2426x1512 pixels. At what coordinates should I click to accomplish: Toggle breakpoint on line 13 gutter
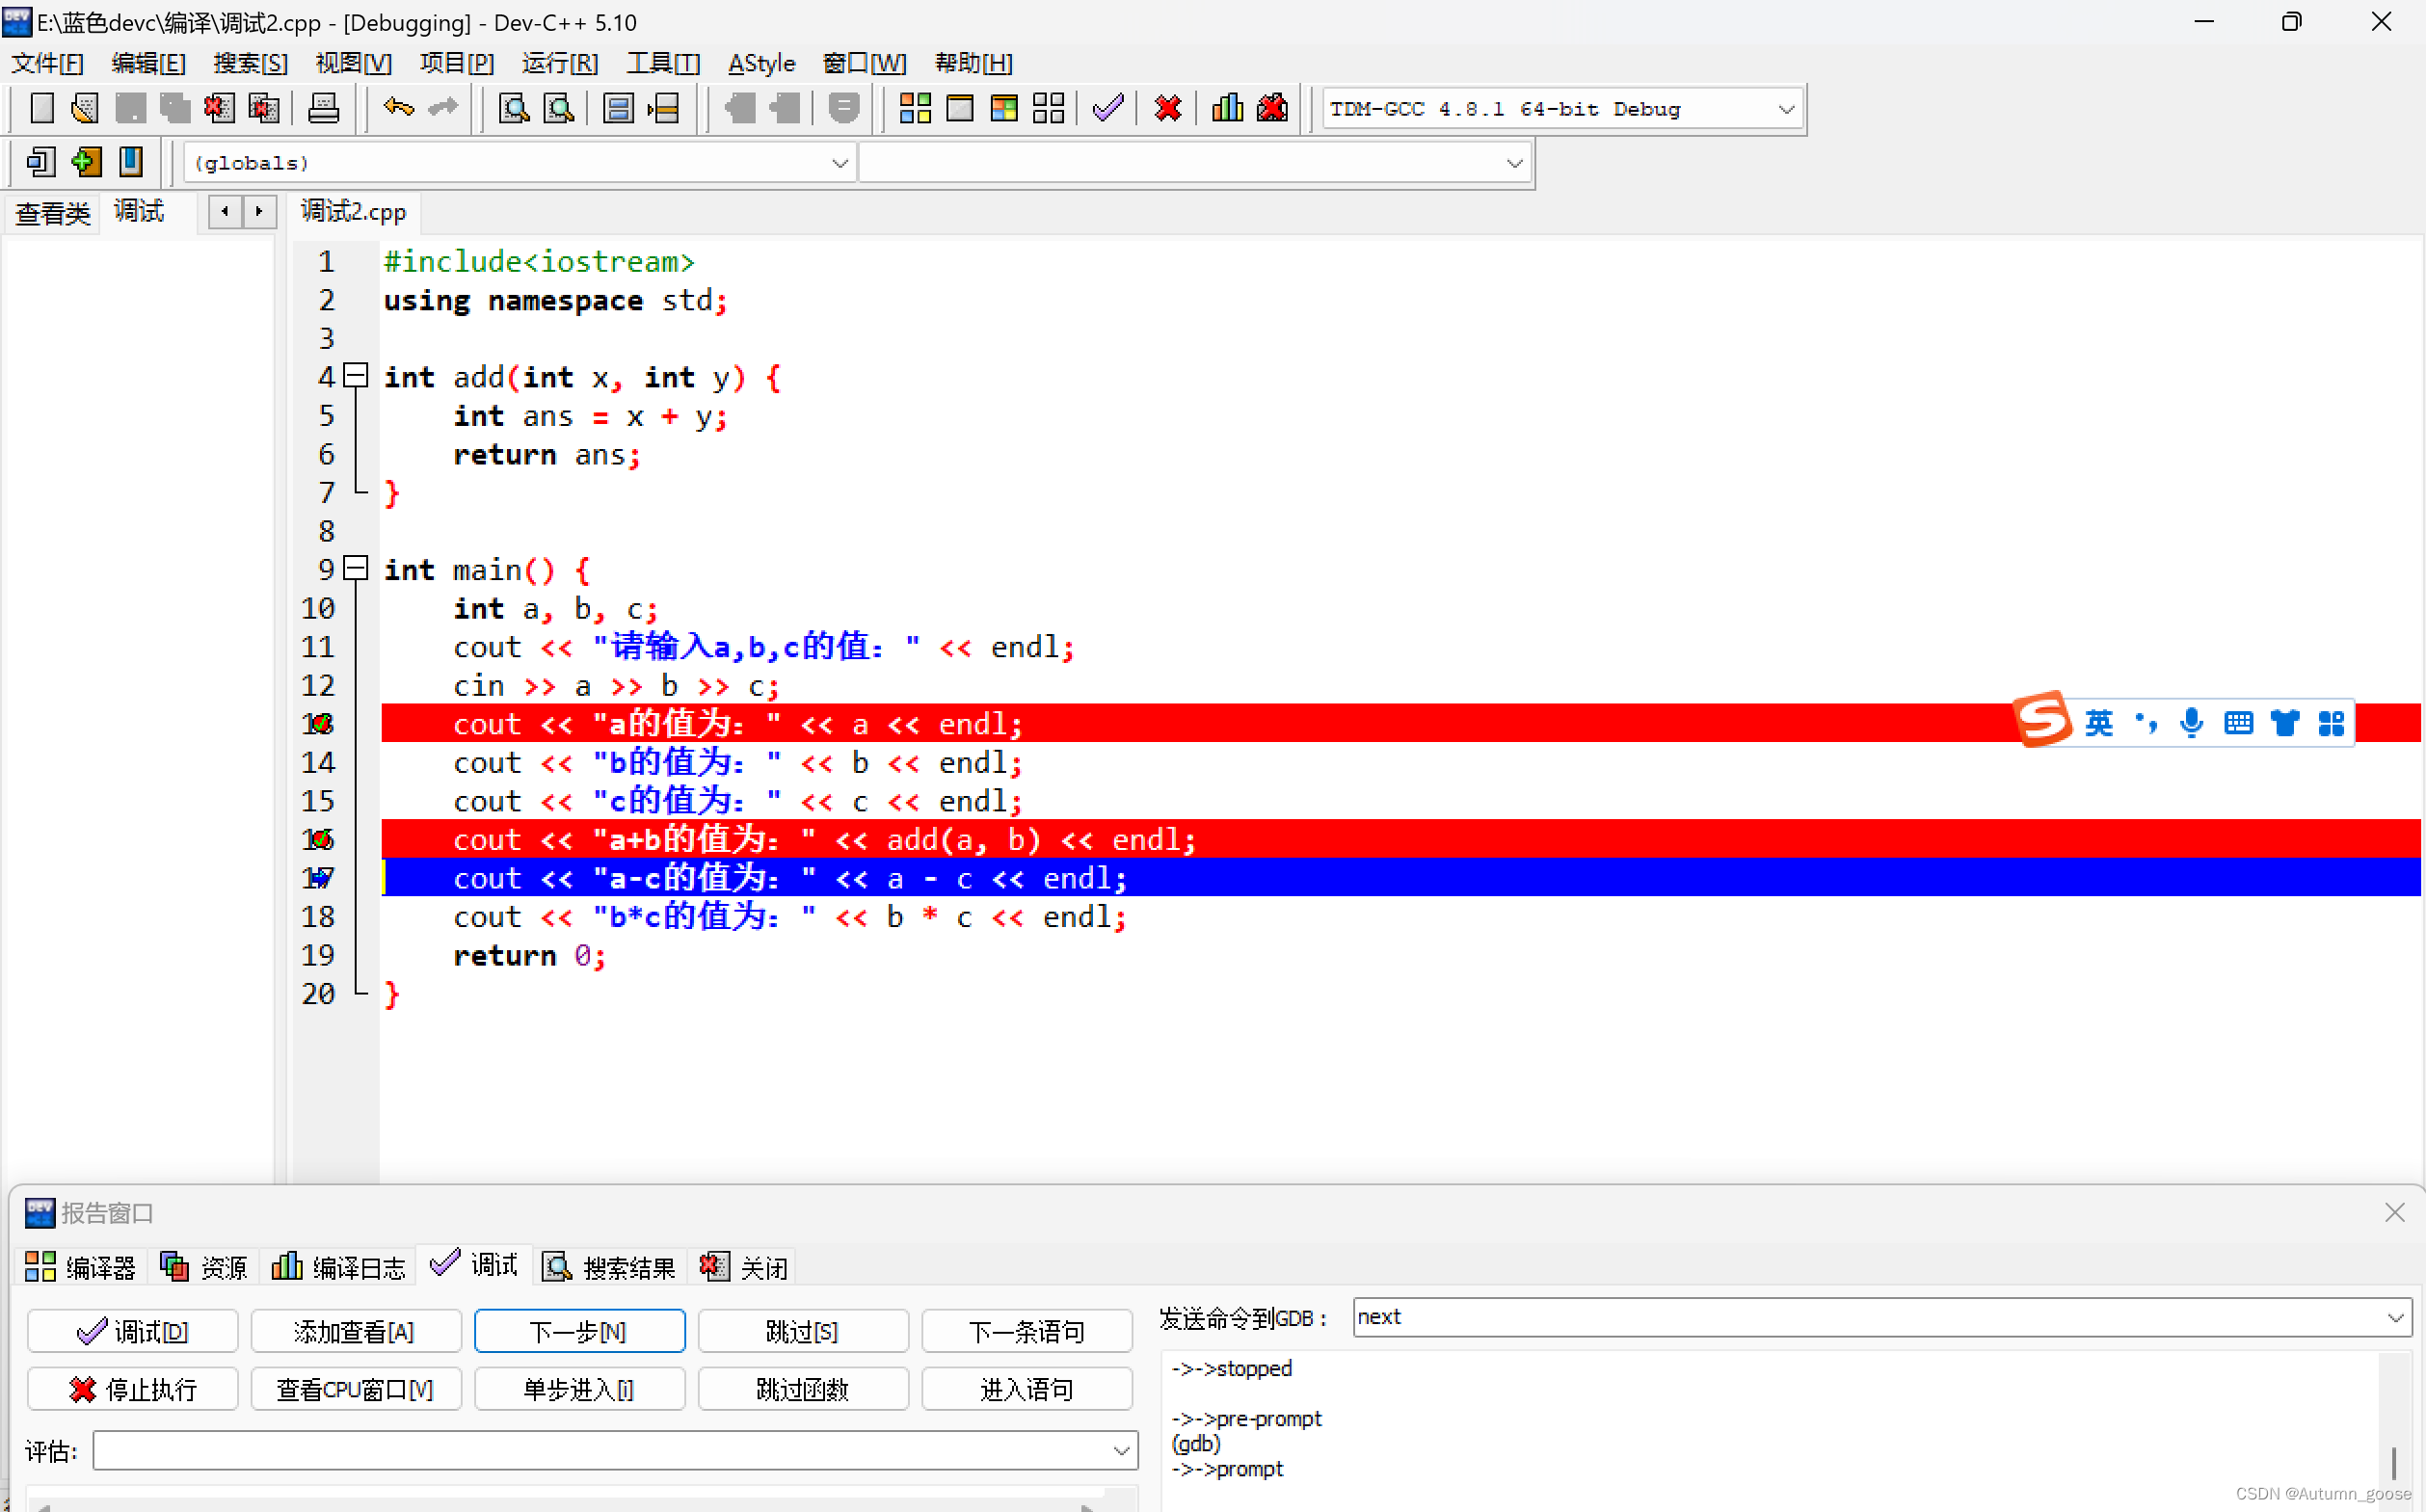(318, 723)
